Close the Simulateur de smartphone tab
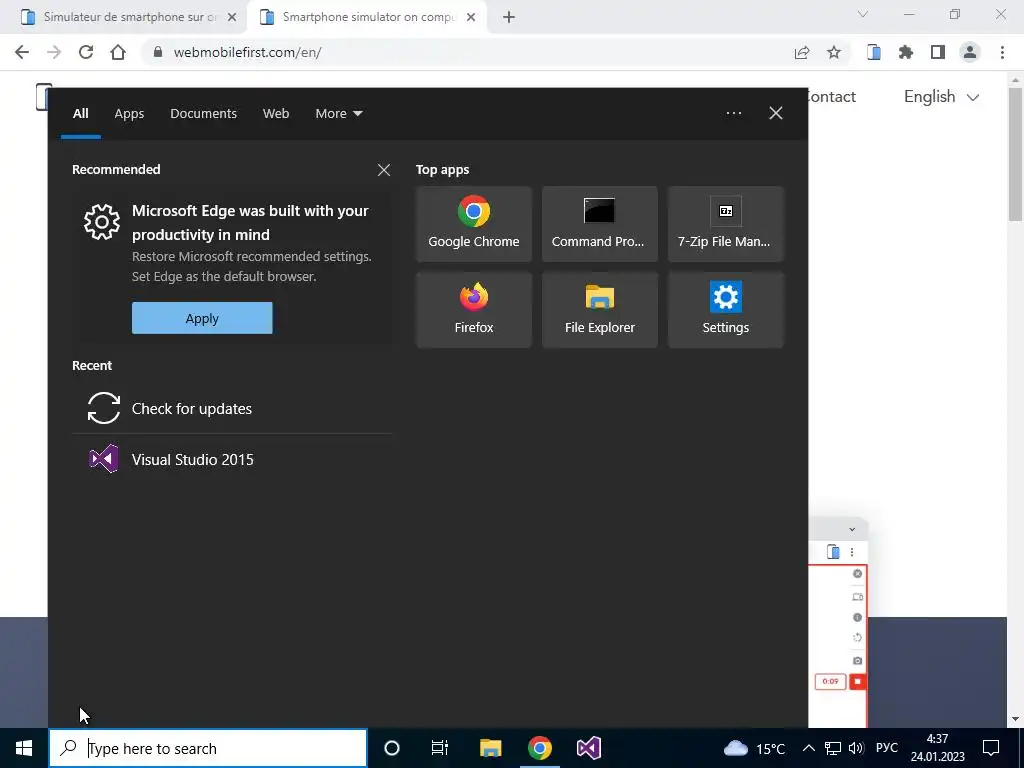The height and width of the screenshot is (768, 1024). coord(231,18)
